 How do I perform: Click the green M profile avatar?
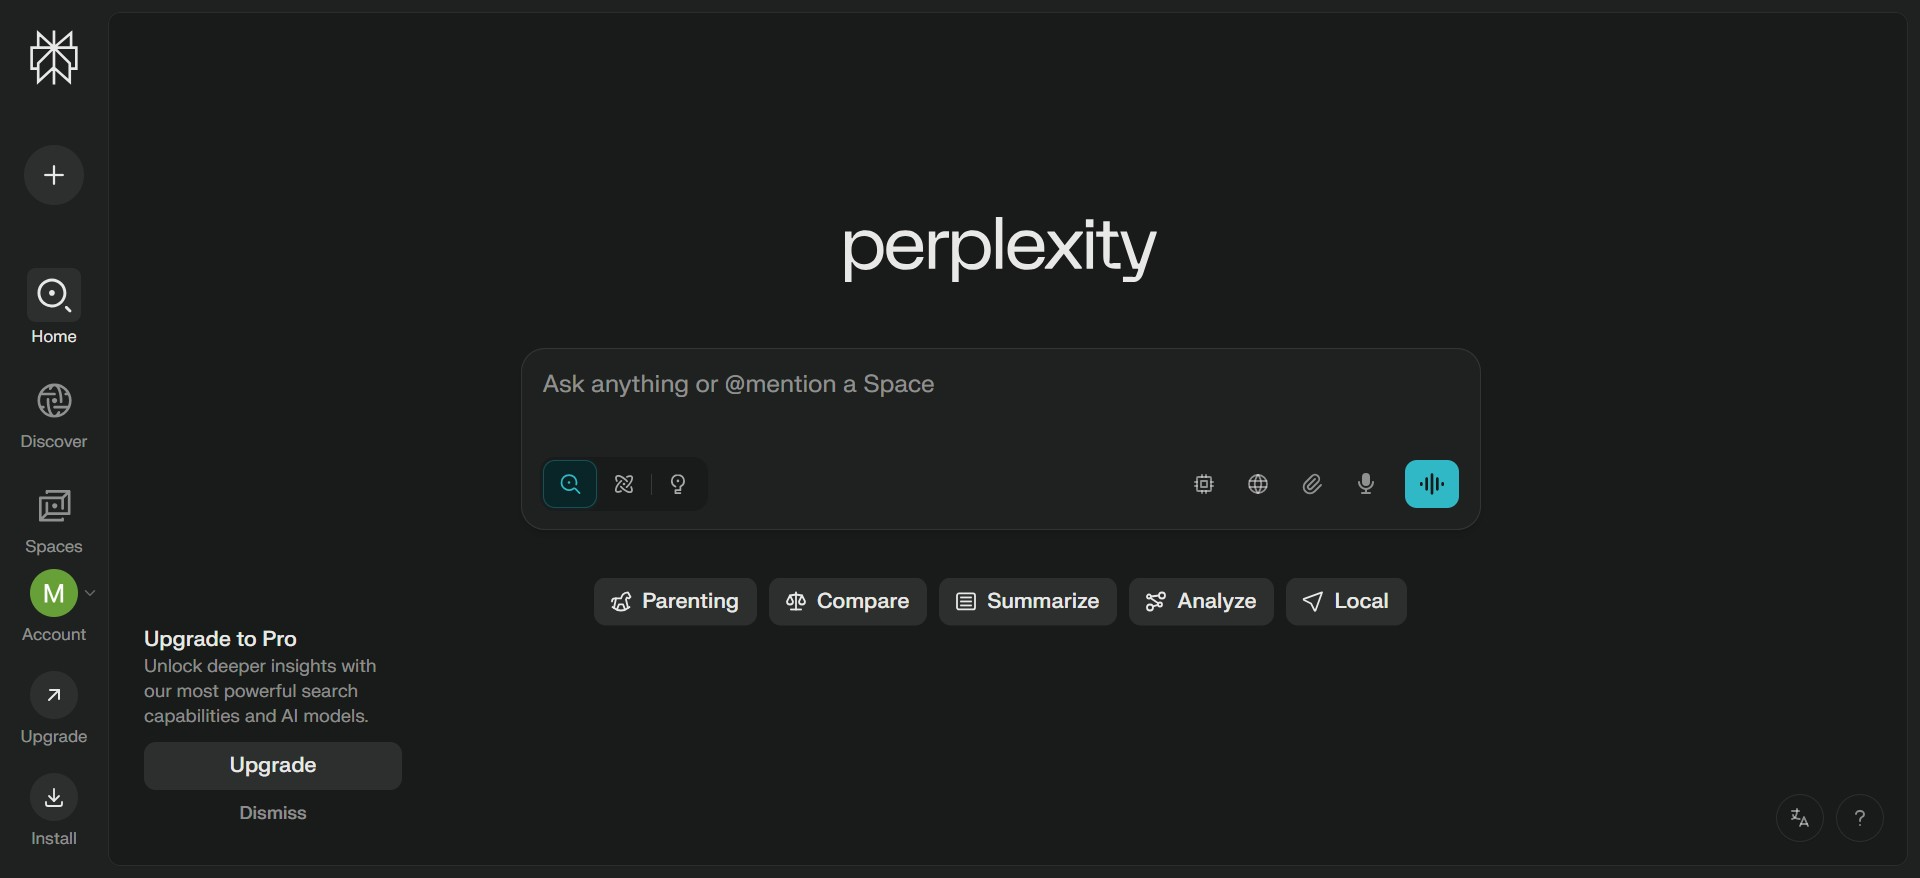(54, 594)
